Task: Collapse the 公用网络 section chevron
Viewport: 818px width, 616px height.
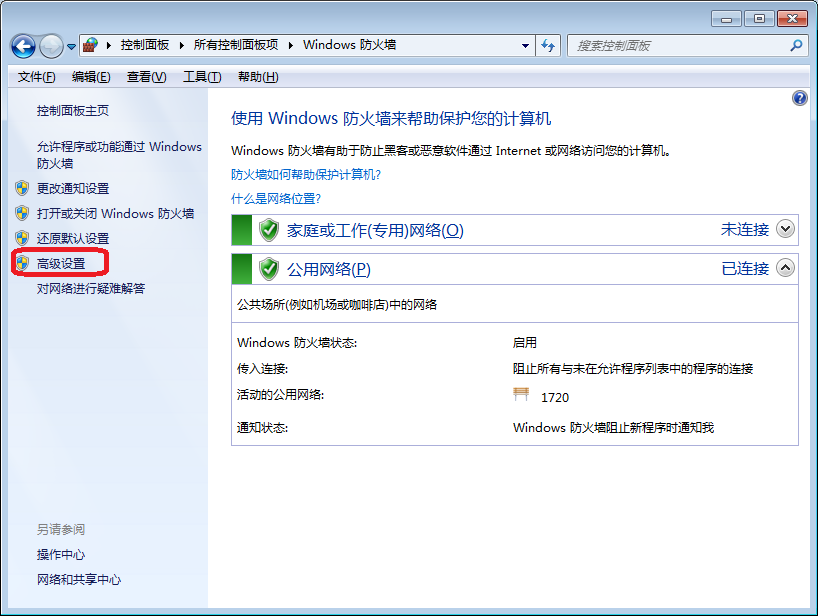Action: coord(785,268)
